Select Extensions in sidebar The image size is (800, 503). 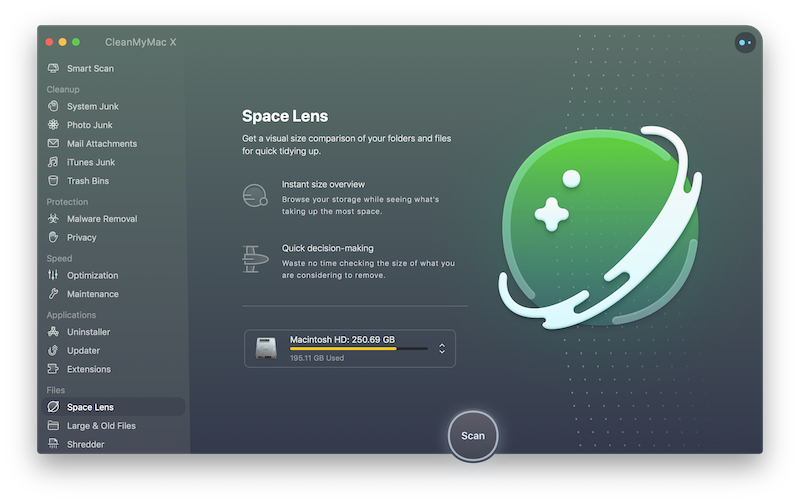point(89,369)
